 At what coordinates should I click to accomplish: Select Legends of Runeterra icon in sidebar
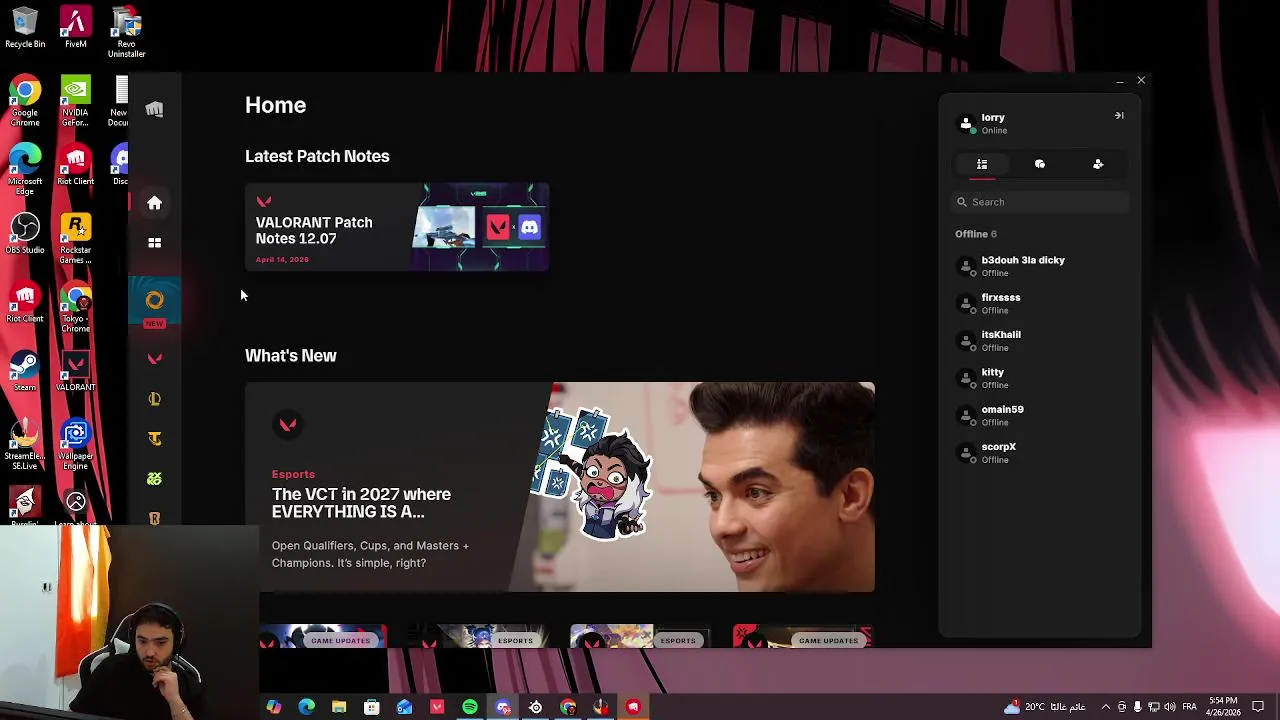coord(154,518)
